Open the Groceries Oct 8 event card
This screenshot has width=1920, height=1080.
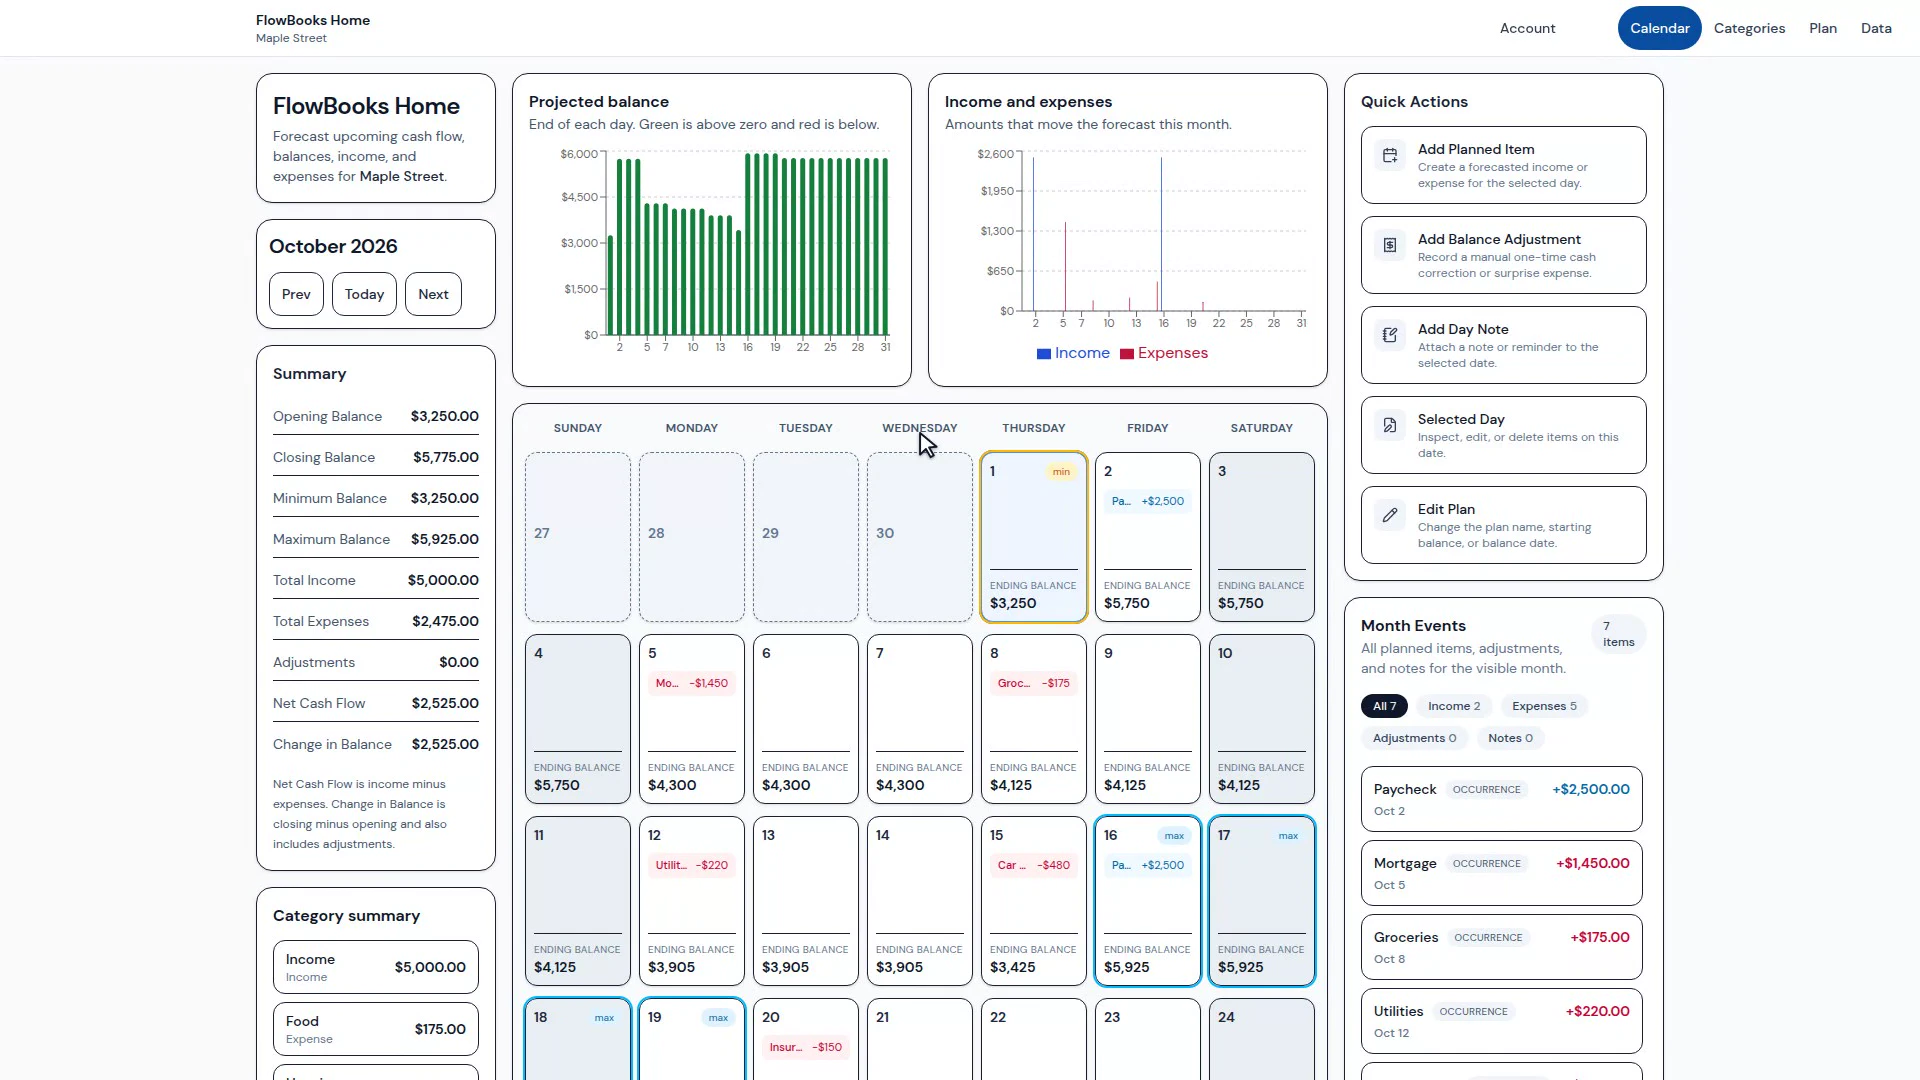[1501, 947]
